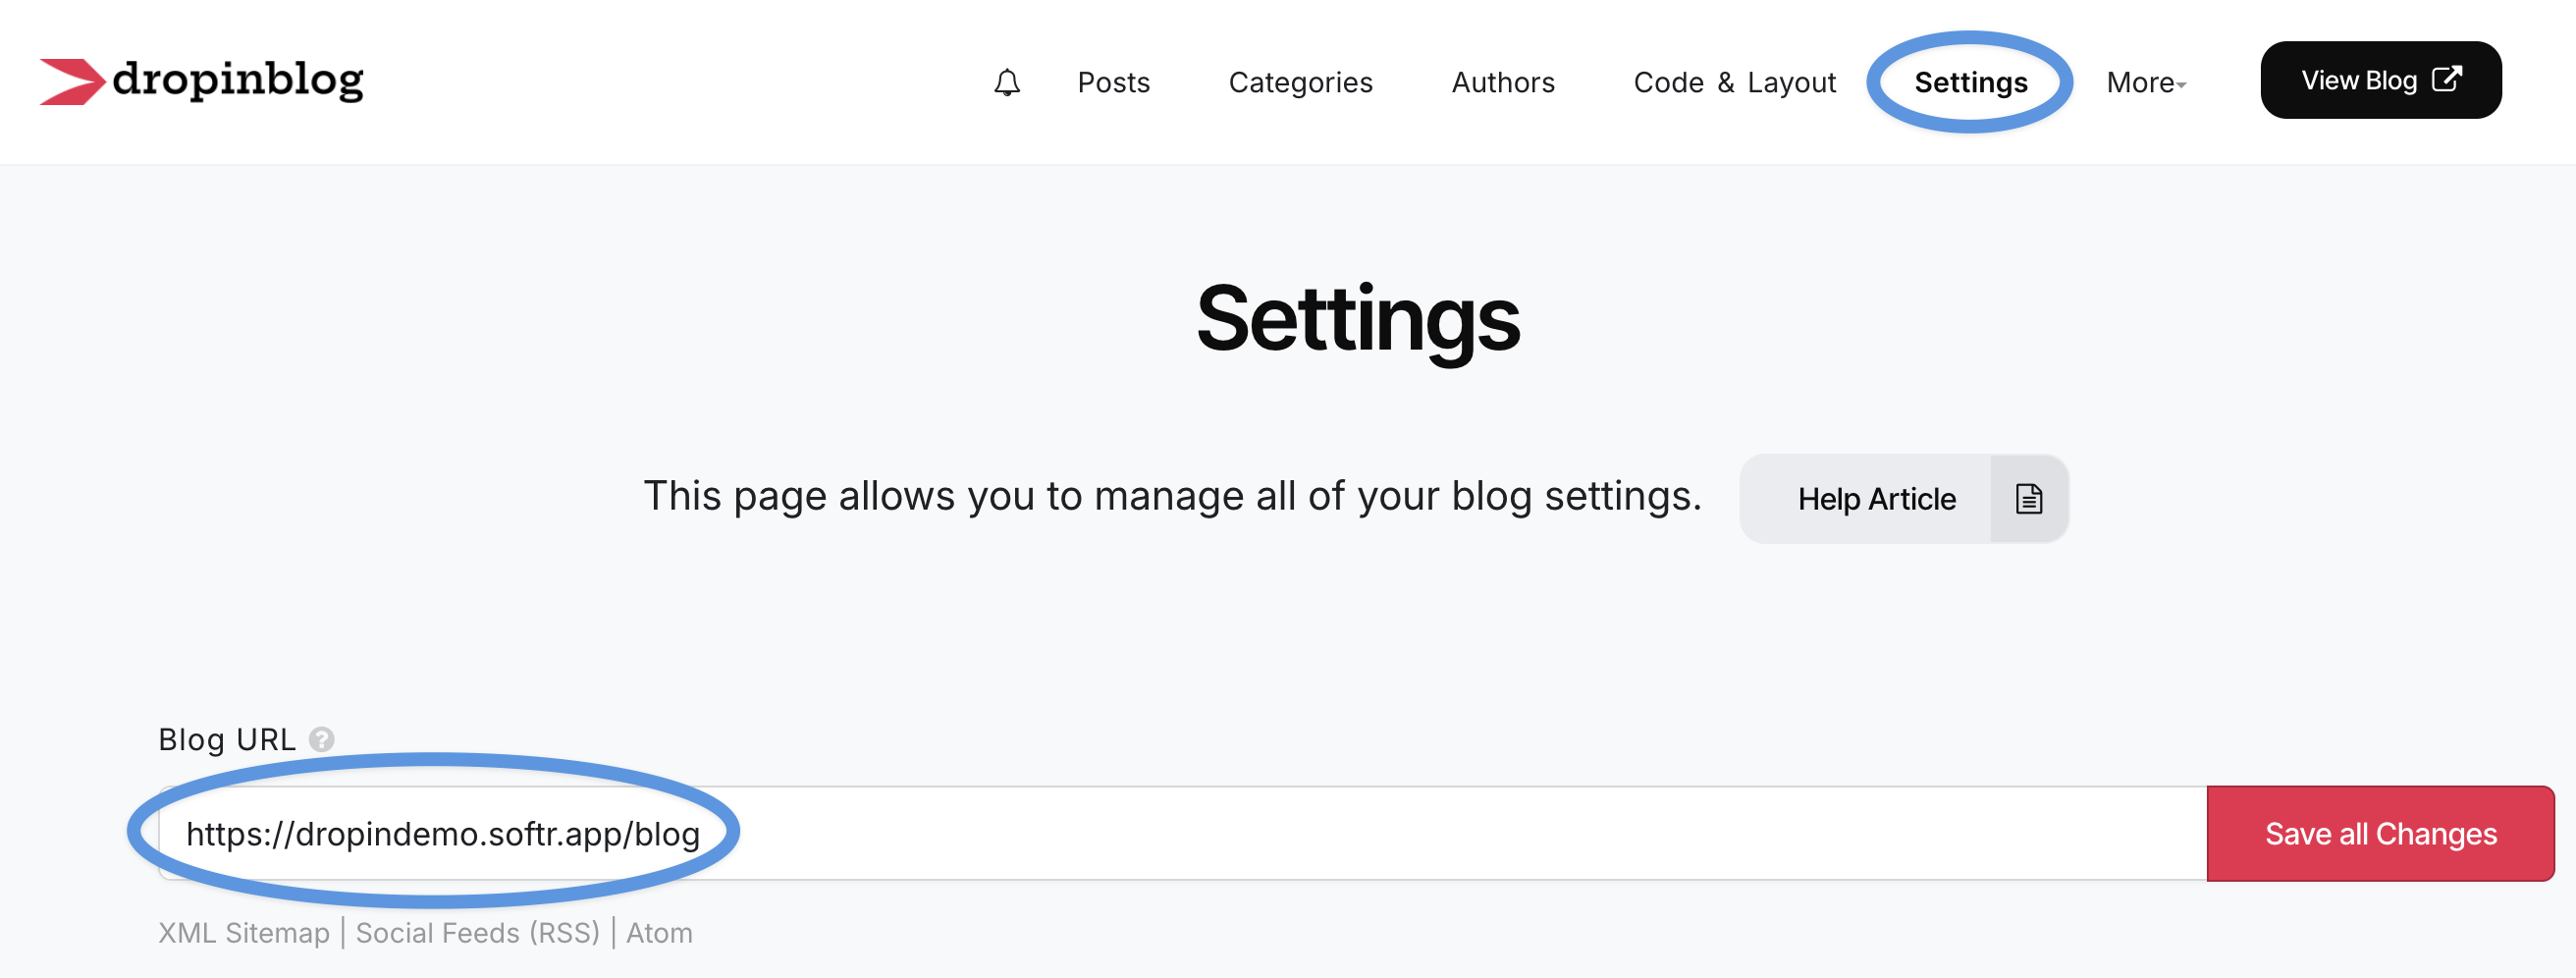Click Save all Changes
This screenshot has height=978, width=2576.
(2380, 833)
